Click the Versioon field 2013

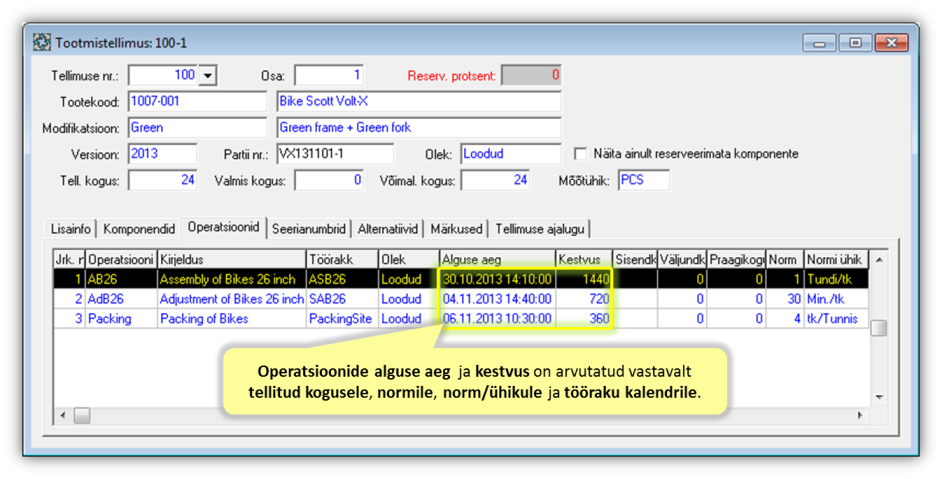[x=162, y=154]
